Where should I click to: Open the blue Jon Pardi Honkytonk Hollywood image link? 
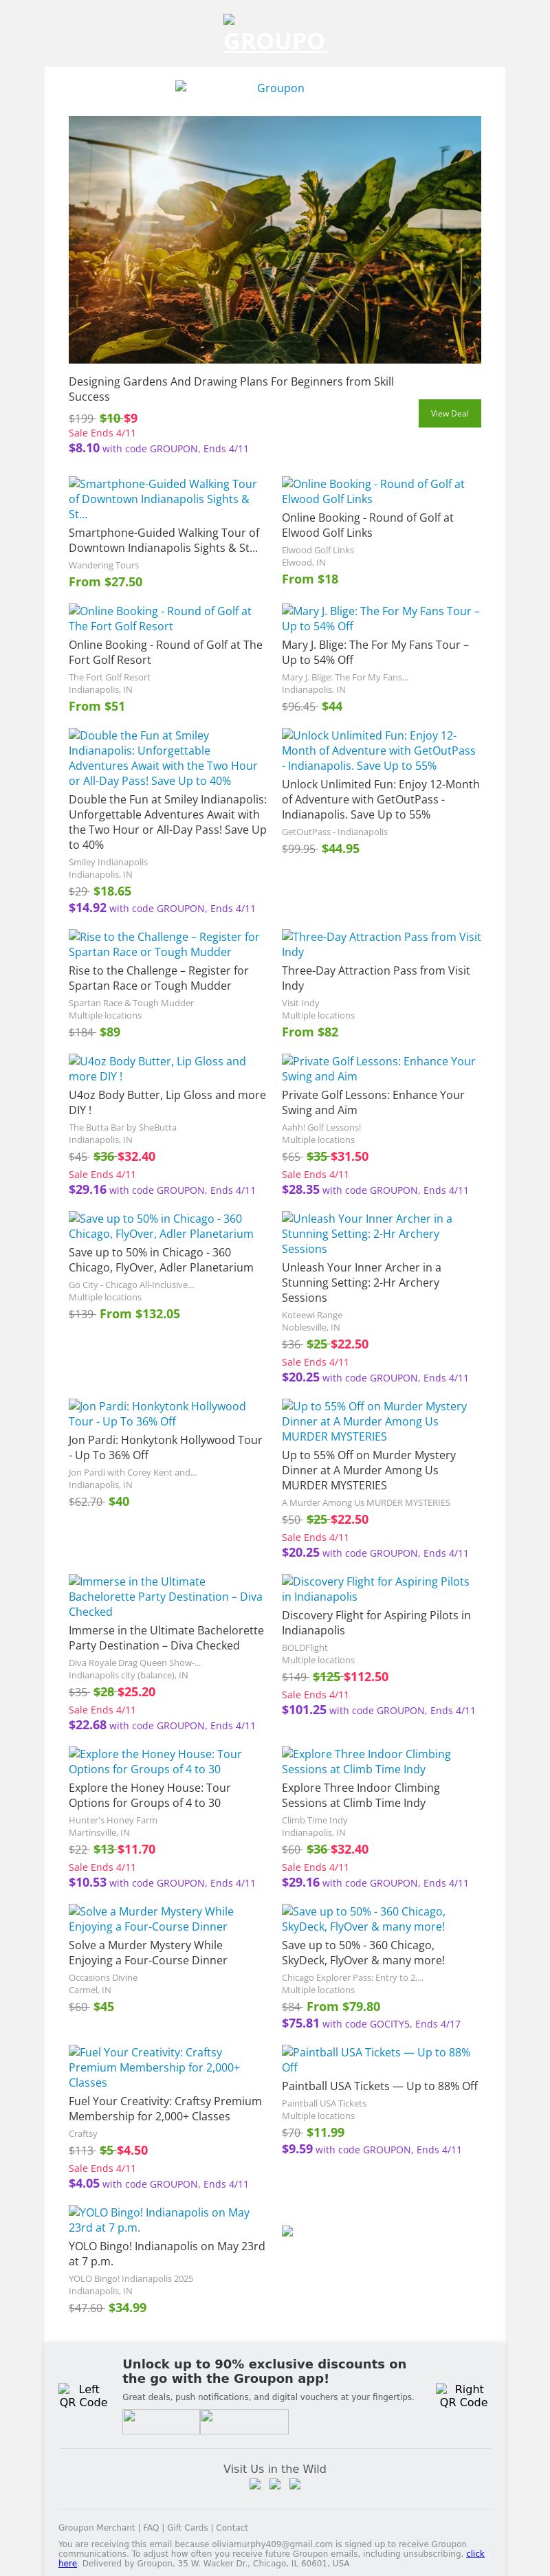[157, 1413]
